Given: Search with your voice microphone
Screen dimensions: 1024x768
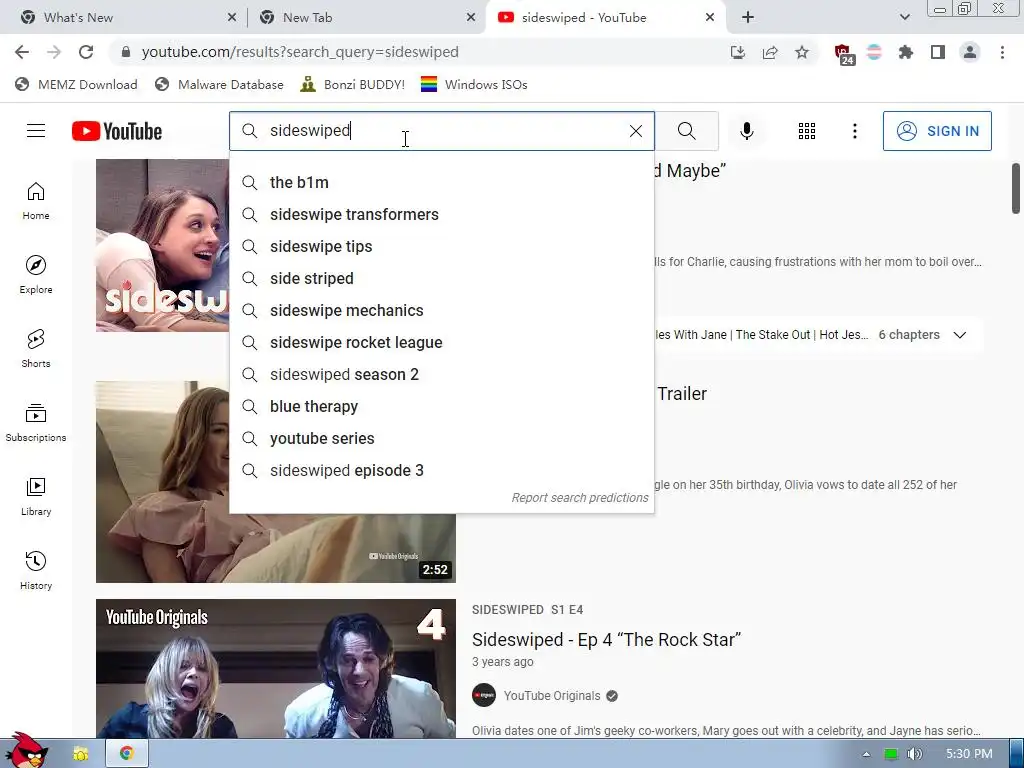Looking at the screenshot, I should (x=746, y=131).
